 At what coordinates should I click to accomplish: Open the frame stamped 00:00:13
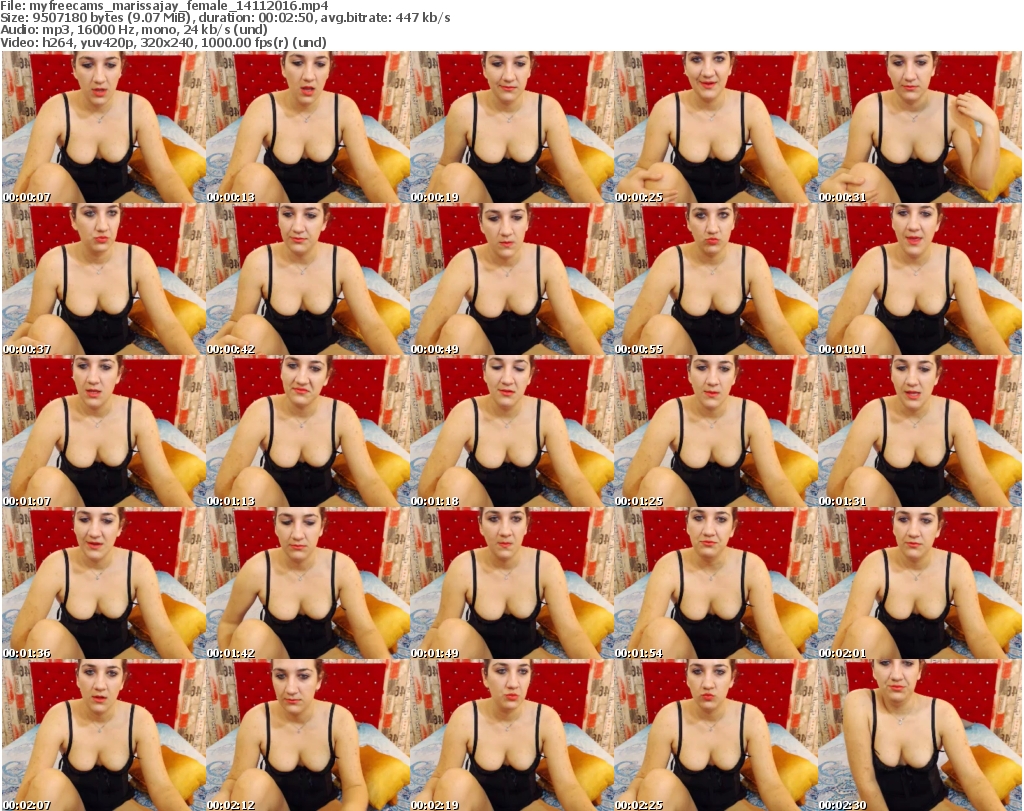308,127
